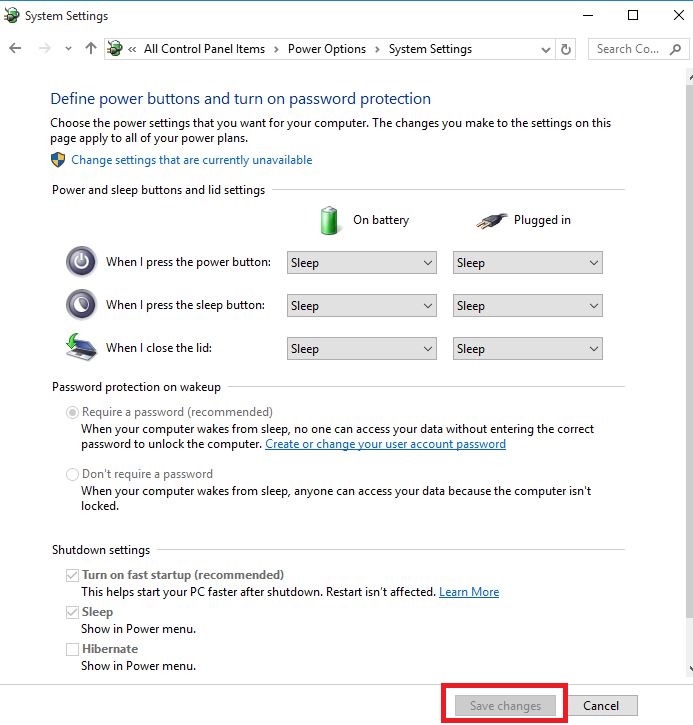The width and height of the screenshot is (693, 725).
Task: Select Don't require a password option
Action: click(72, 474)
